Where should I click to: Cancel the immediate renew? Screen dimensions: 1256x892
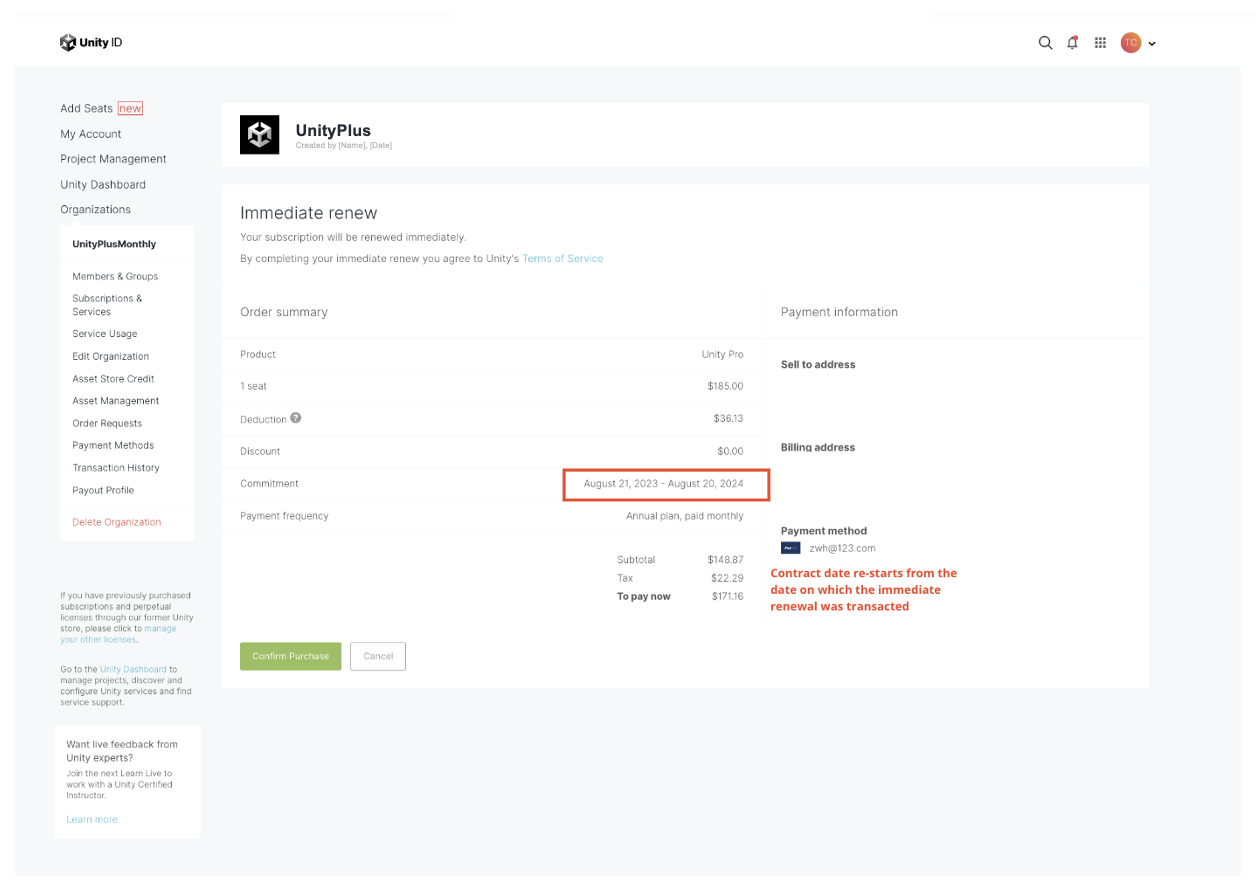click(x=378, y=656)
